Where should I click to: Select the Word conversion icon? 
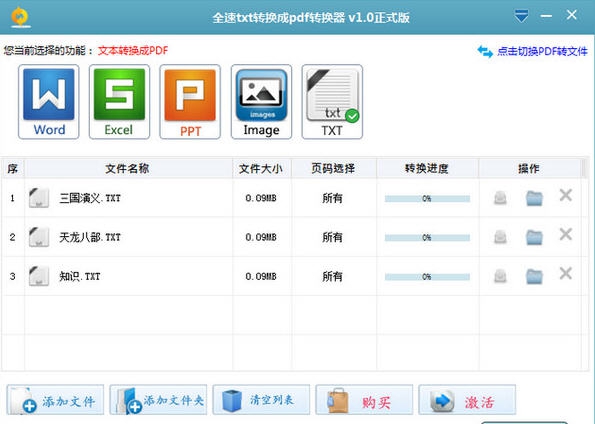(x=49, y=102)
